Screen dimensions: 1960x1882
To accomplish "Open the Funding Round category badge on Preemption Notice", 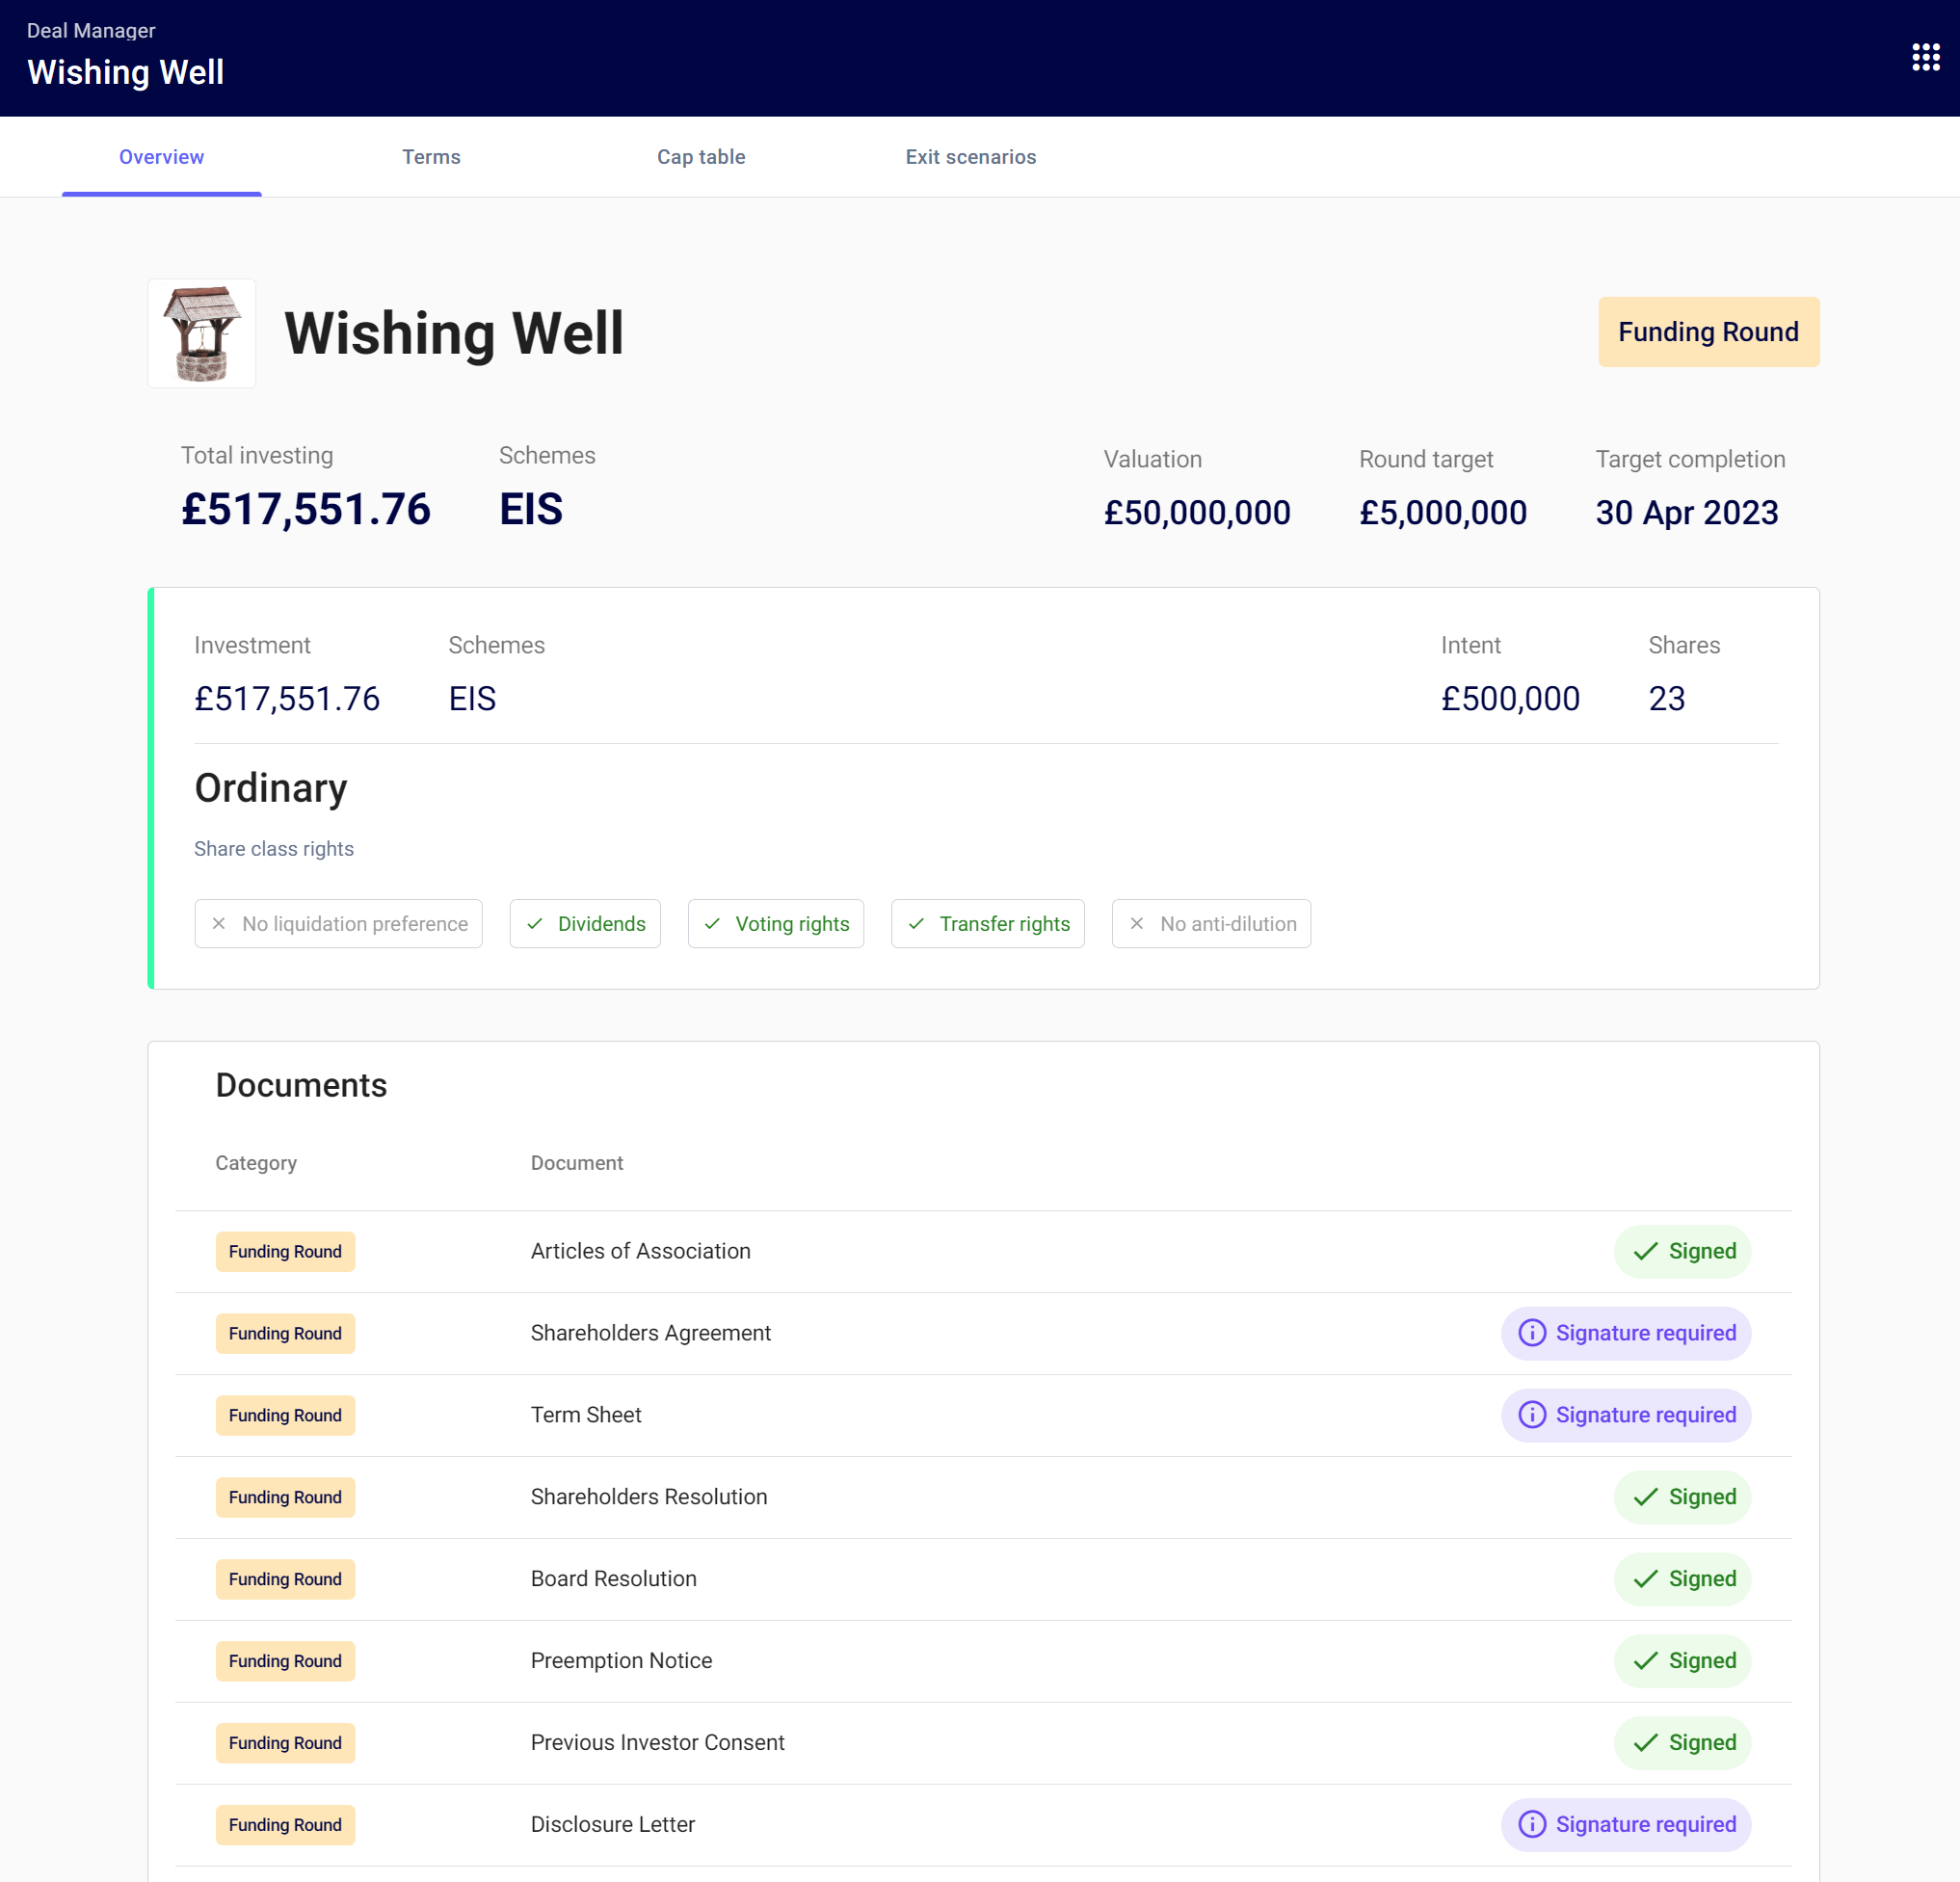I will point(285,1661).
